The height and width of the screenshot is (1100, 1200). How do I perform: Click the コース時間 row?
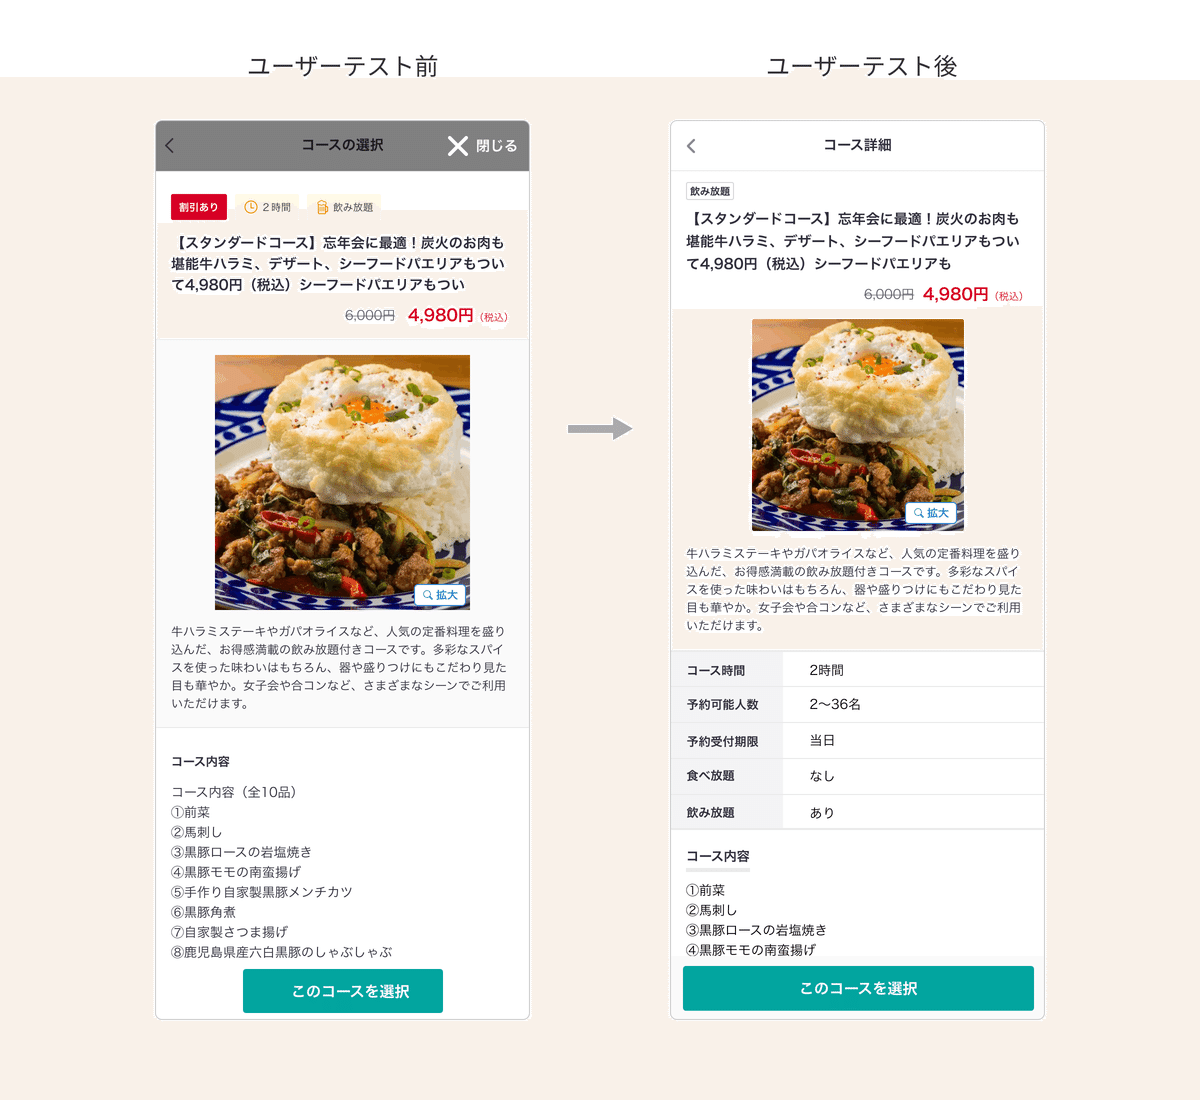point(858,670)
